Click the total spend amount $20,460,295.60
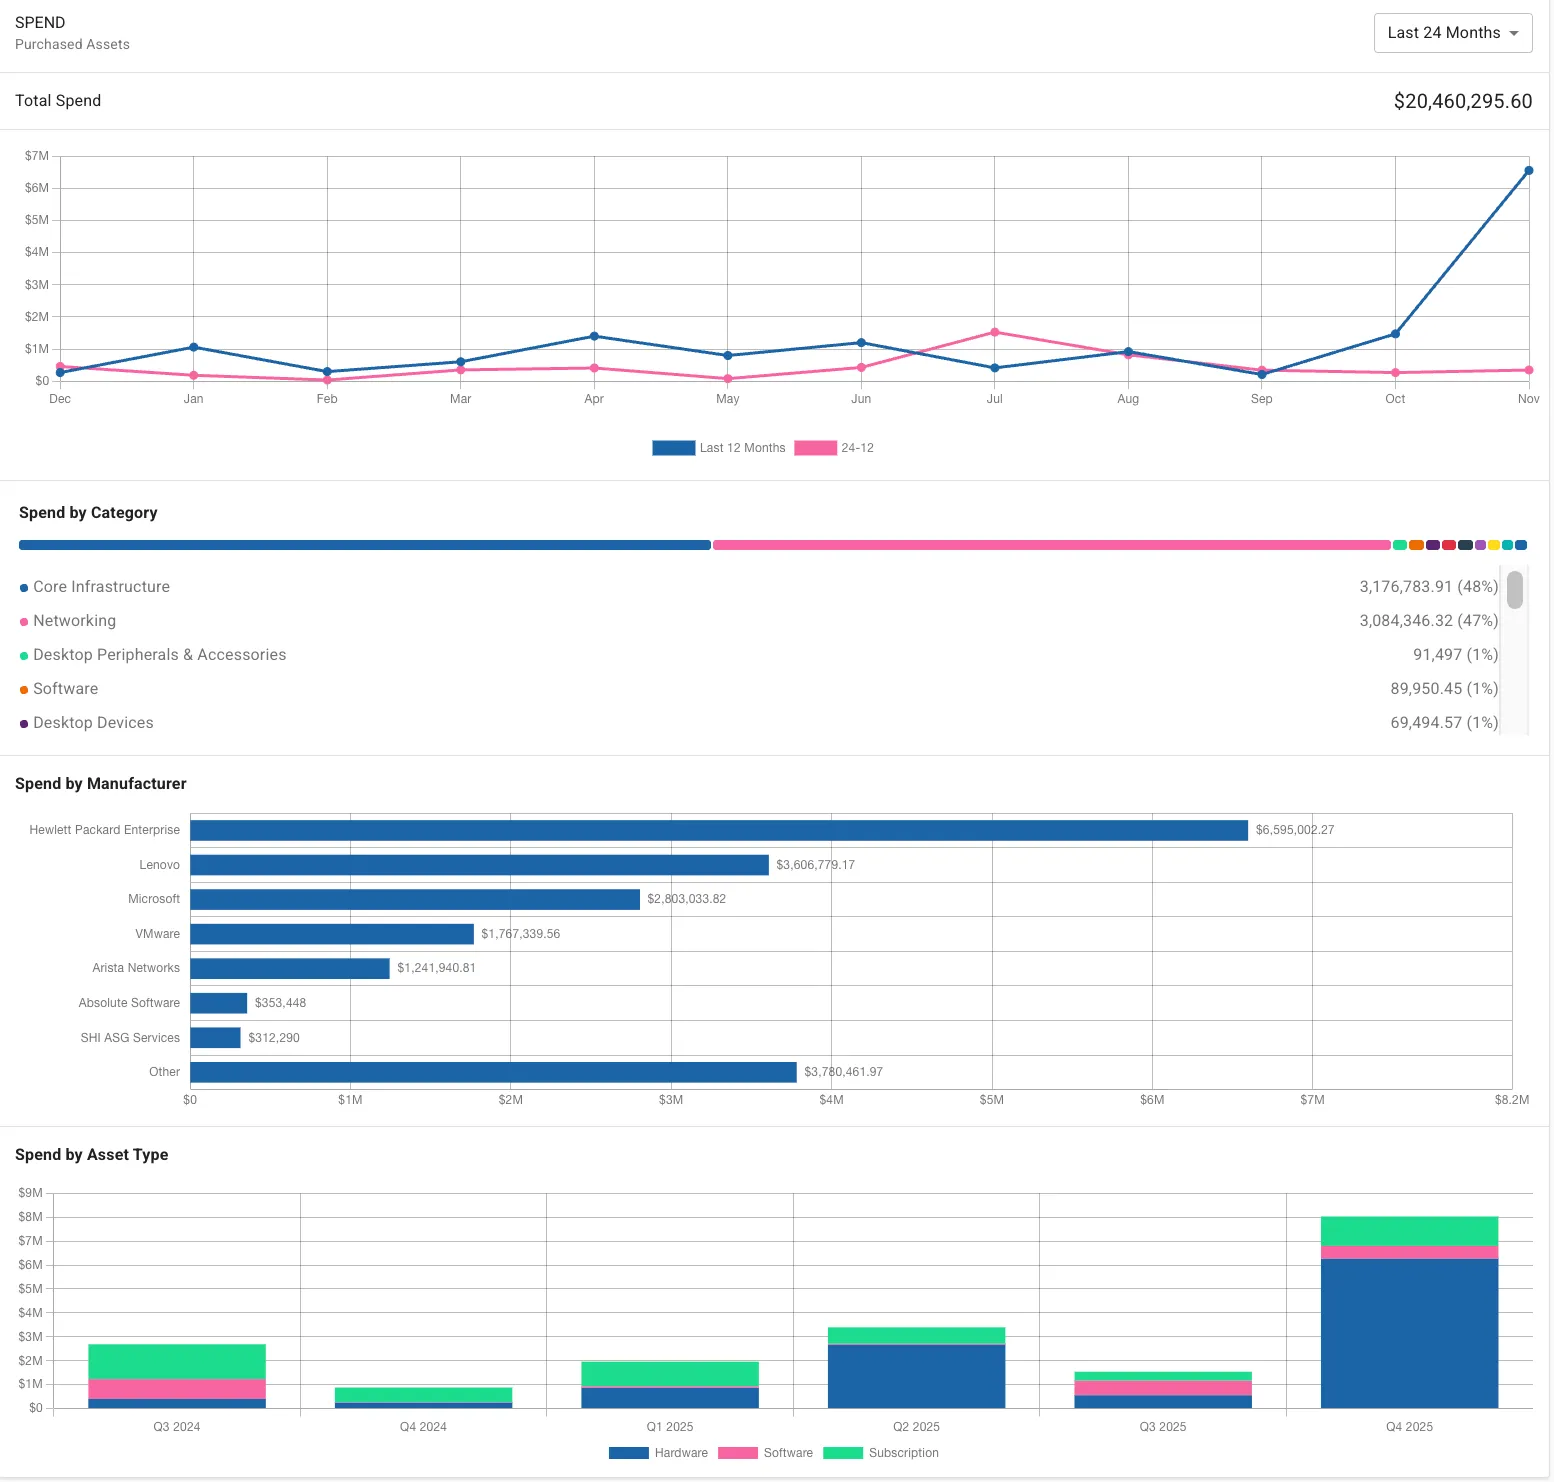The width and height of the screenshot is (1554, 1482). pyautogui.click(x=1463, y=101)
